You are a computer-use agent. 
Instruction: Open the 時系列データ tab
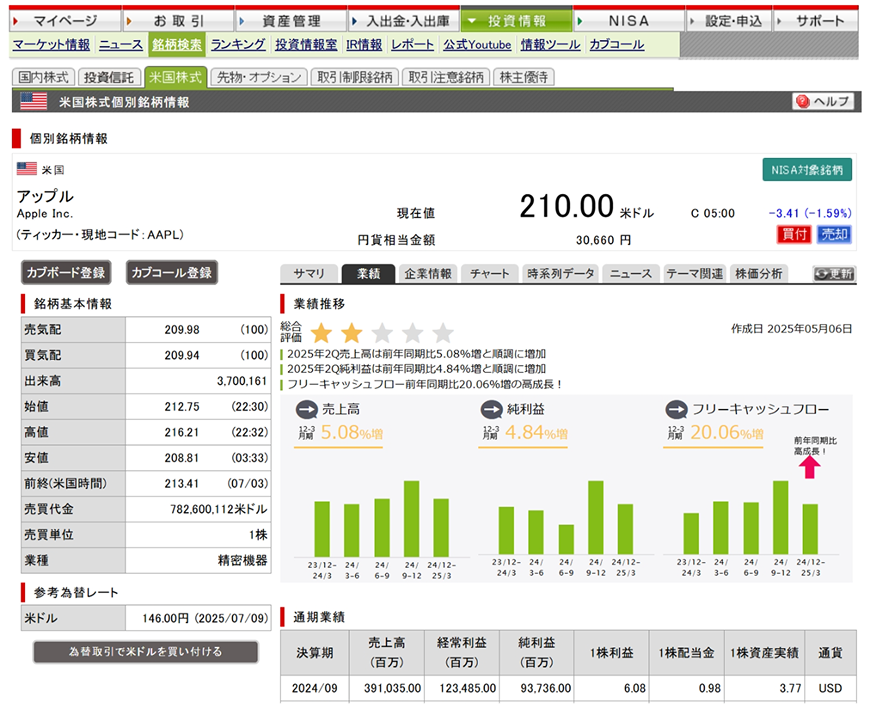pyautogui.click(x=561, y=274)
